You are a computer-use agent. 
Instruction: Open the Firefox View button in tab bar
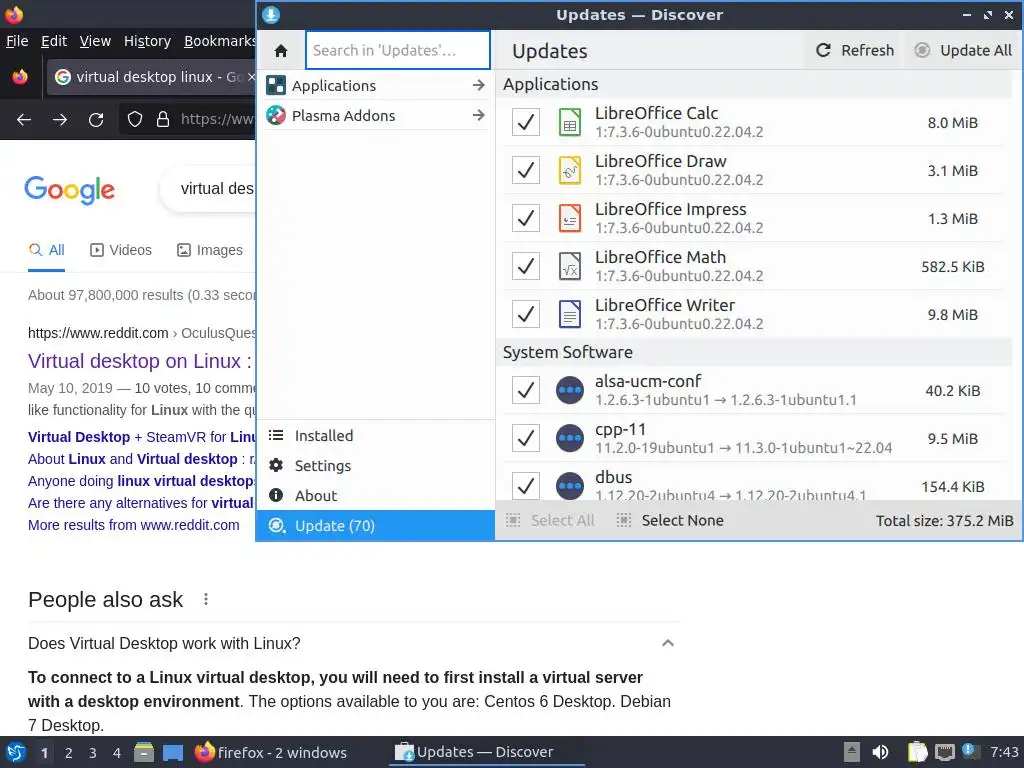(x=20, y=77)
